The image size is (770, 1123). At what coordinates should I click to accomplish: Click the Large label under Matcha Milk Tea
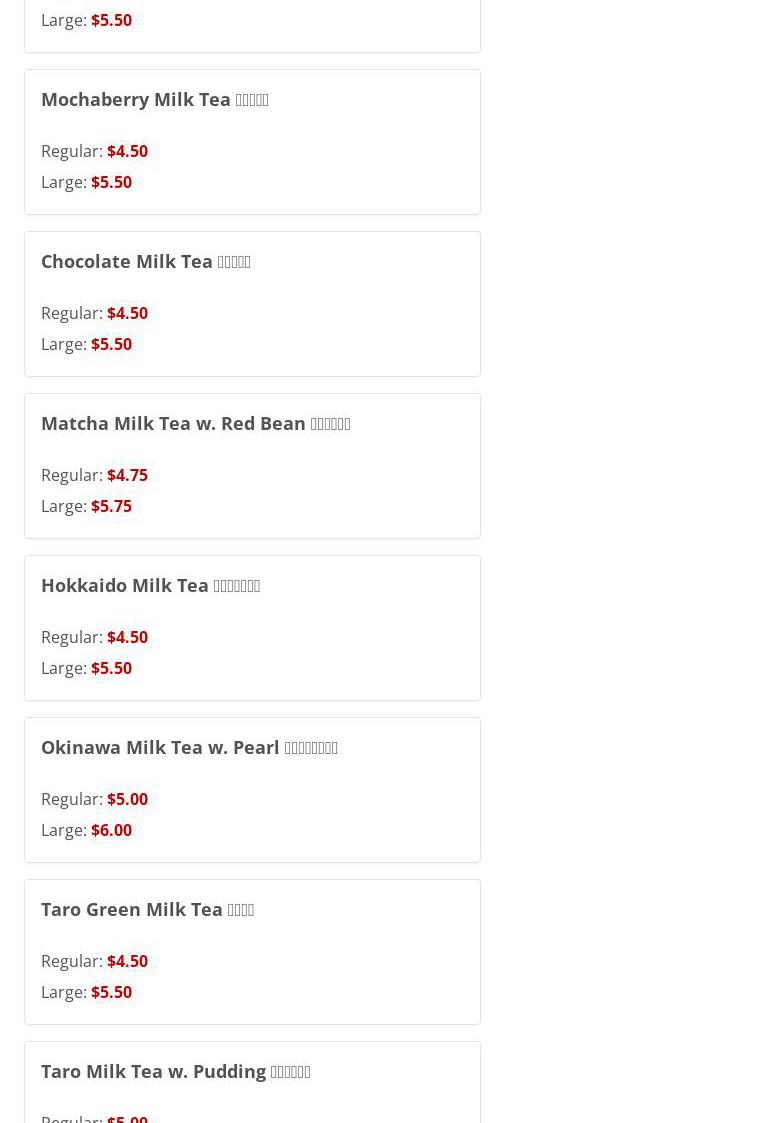tap(63, 507)
